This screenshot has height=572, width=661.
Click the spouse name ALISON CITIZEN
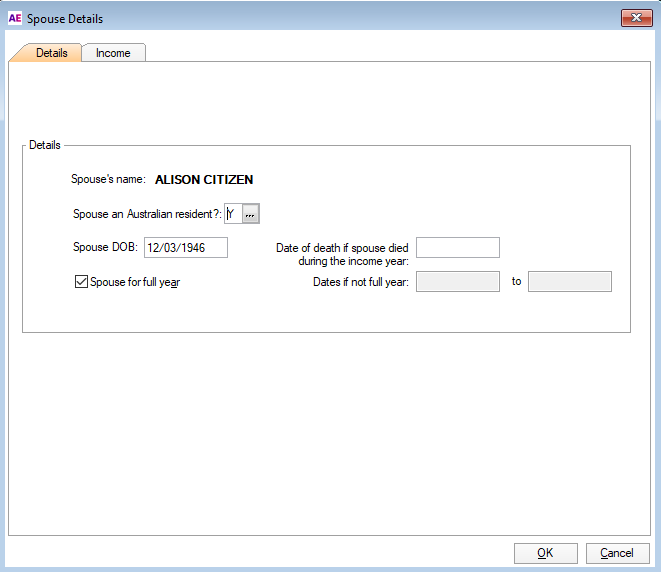(x=204, y=180)
